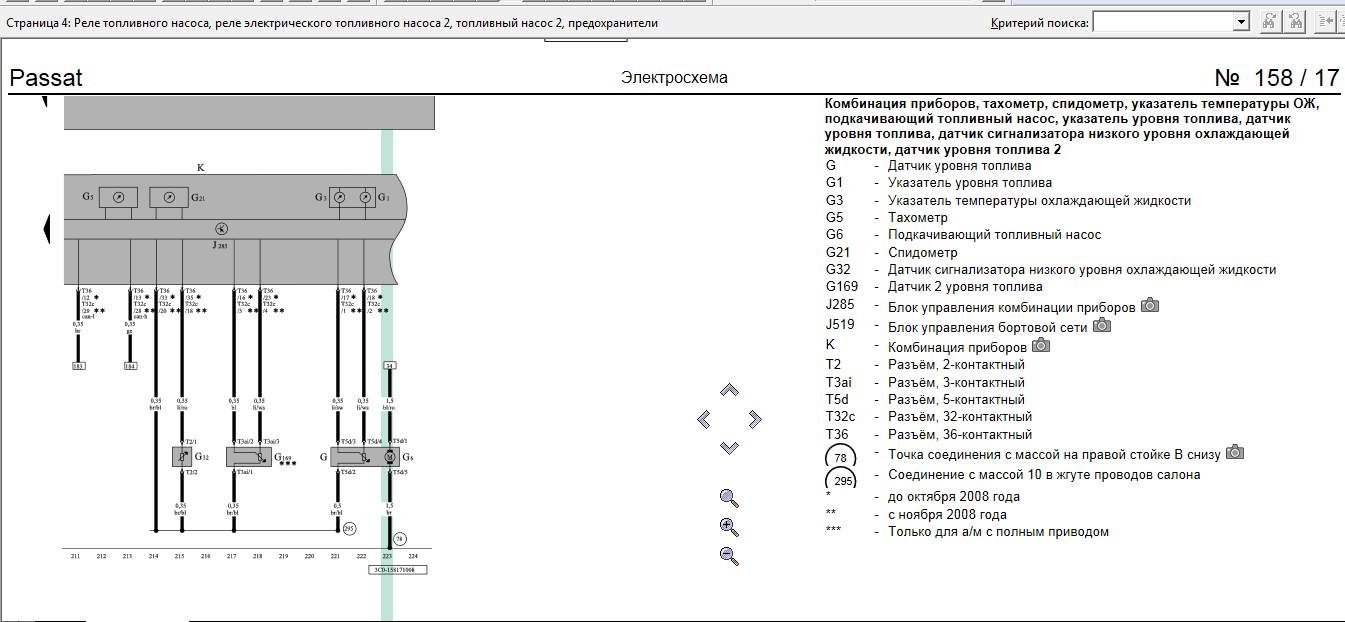Open camera photo for J285 control unit

(x=1150, y=305)
